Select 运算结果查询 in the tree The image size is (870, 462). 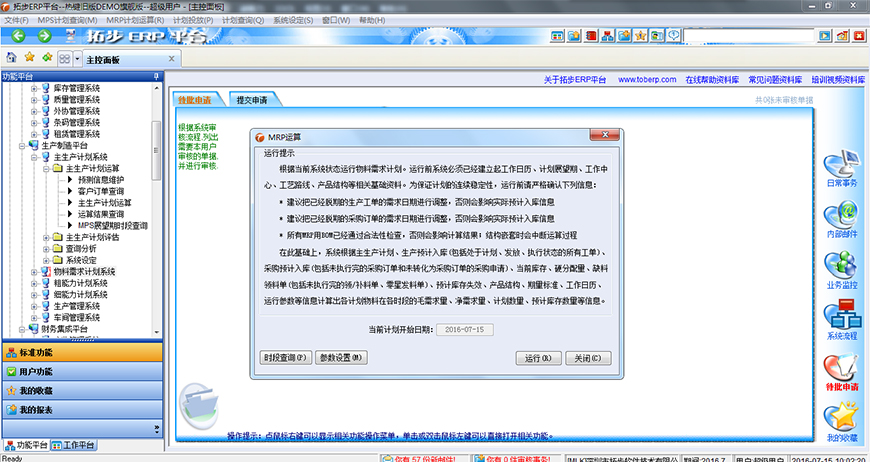101,214
